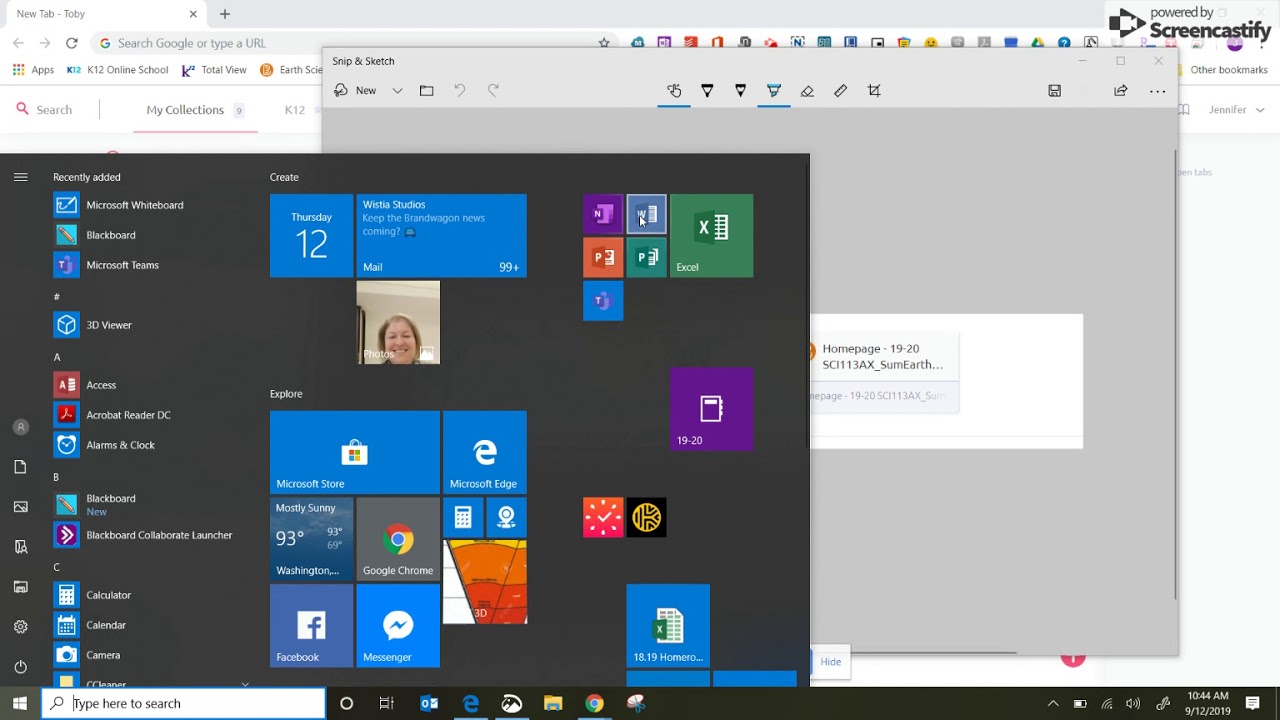Viewport: 1280px width, 720px height.
Task: Expand the Start menu hamburger
Action: 20,177
